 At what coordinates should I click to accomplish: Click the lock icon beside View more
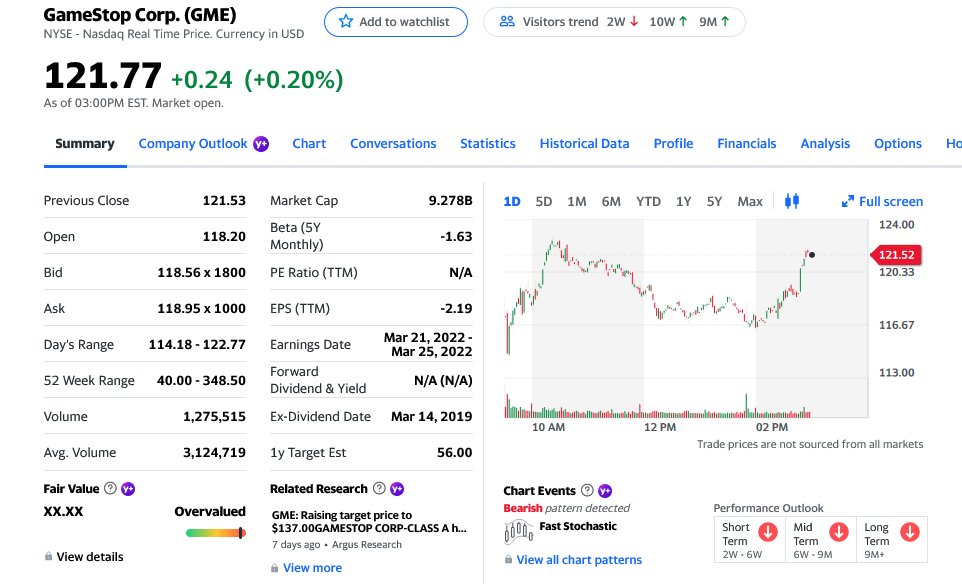(x=274, y=568)
